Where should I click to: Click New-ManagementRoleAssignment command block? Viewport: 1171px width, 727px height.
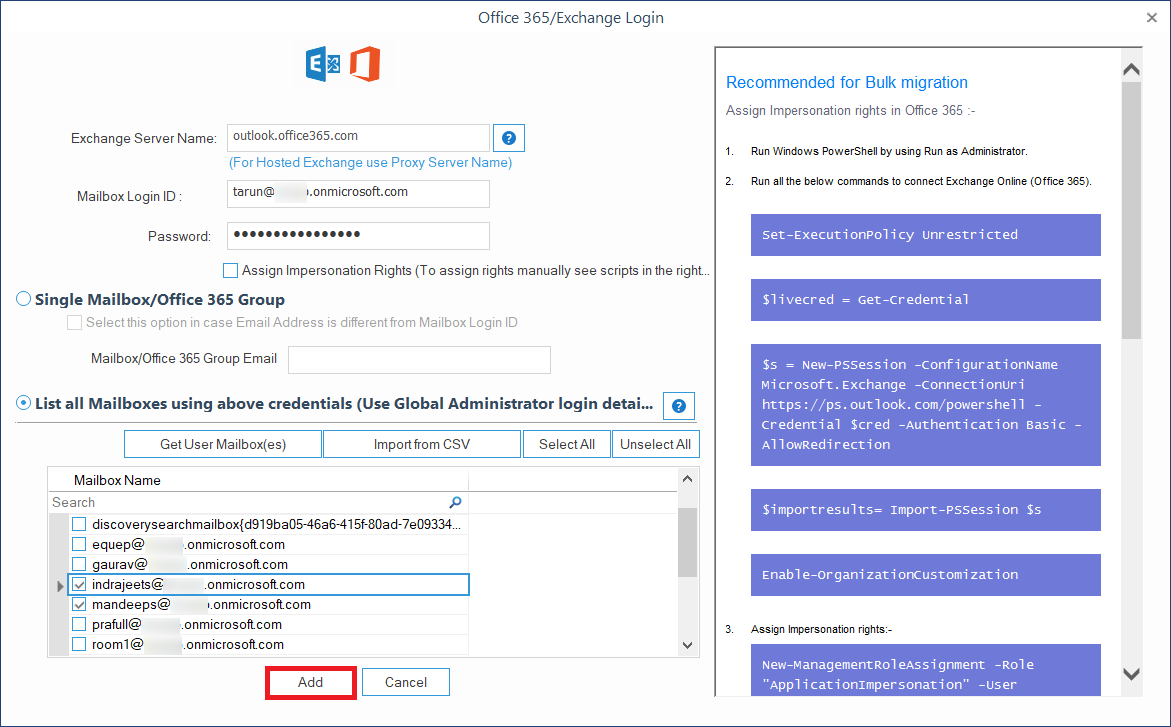tap(925, 670)
